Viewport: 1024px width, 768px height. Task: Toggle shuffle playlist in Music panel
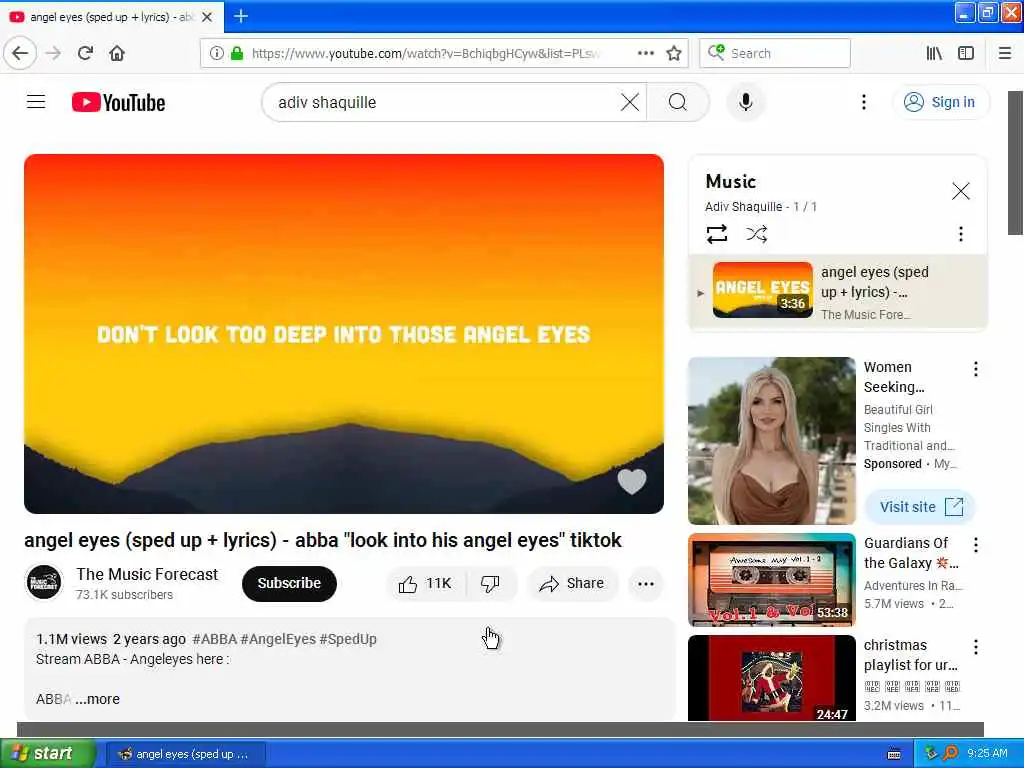[x=756, y=234]
